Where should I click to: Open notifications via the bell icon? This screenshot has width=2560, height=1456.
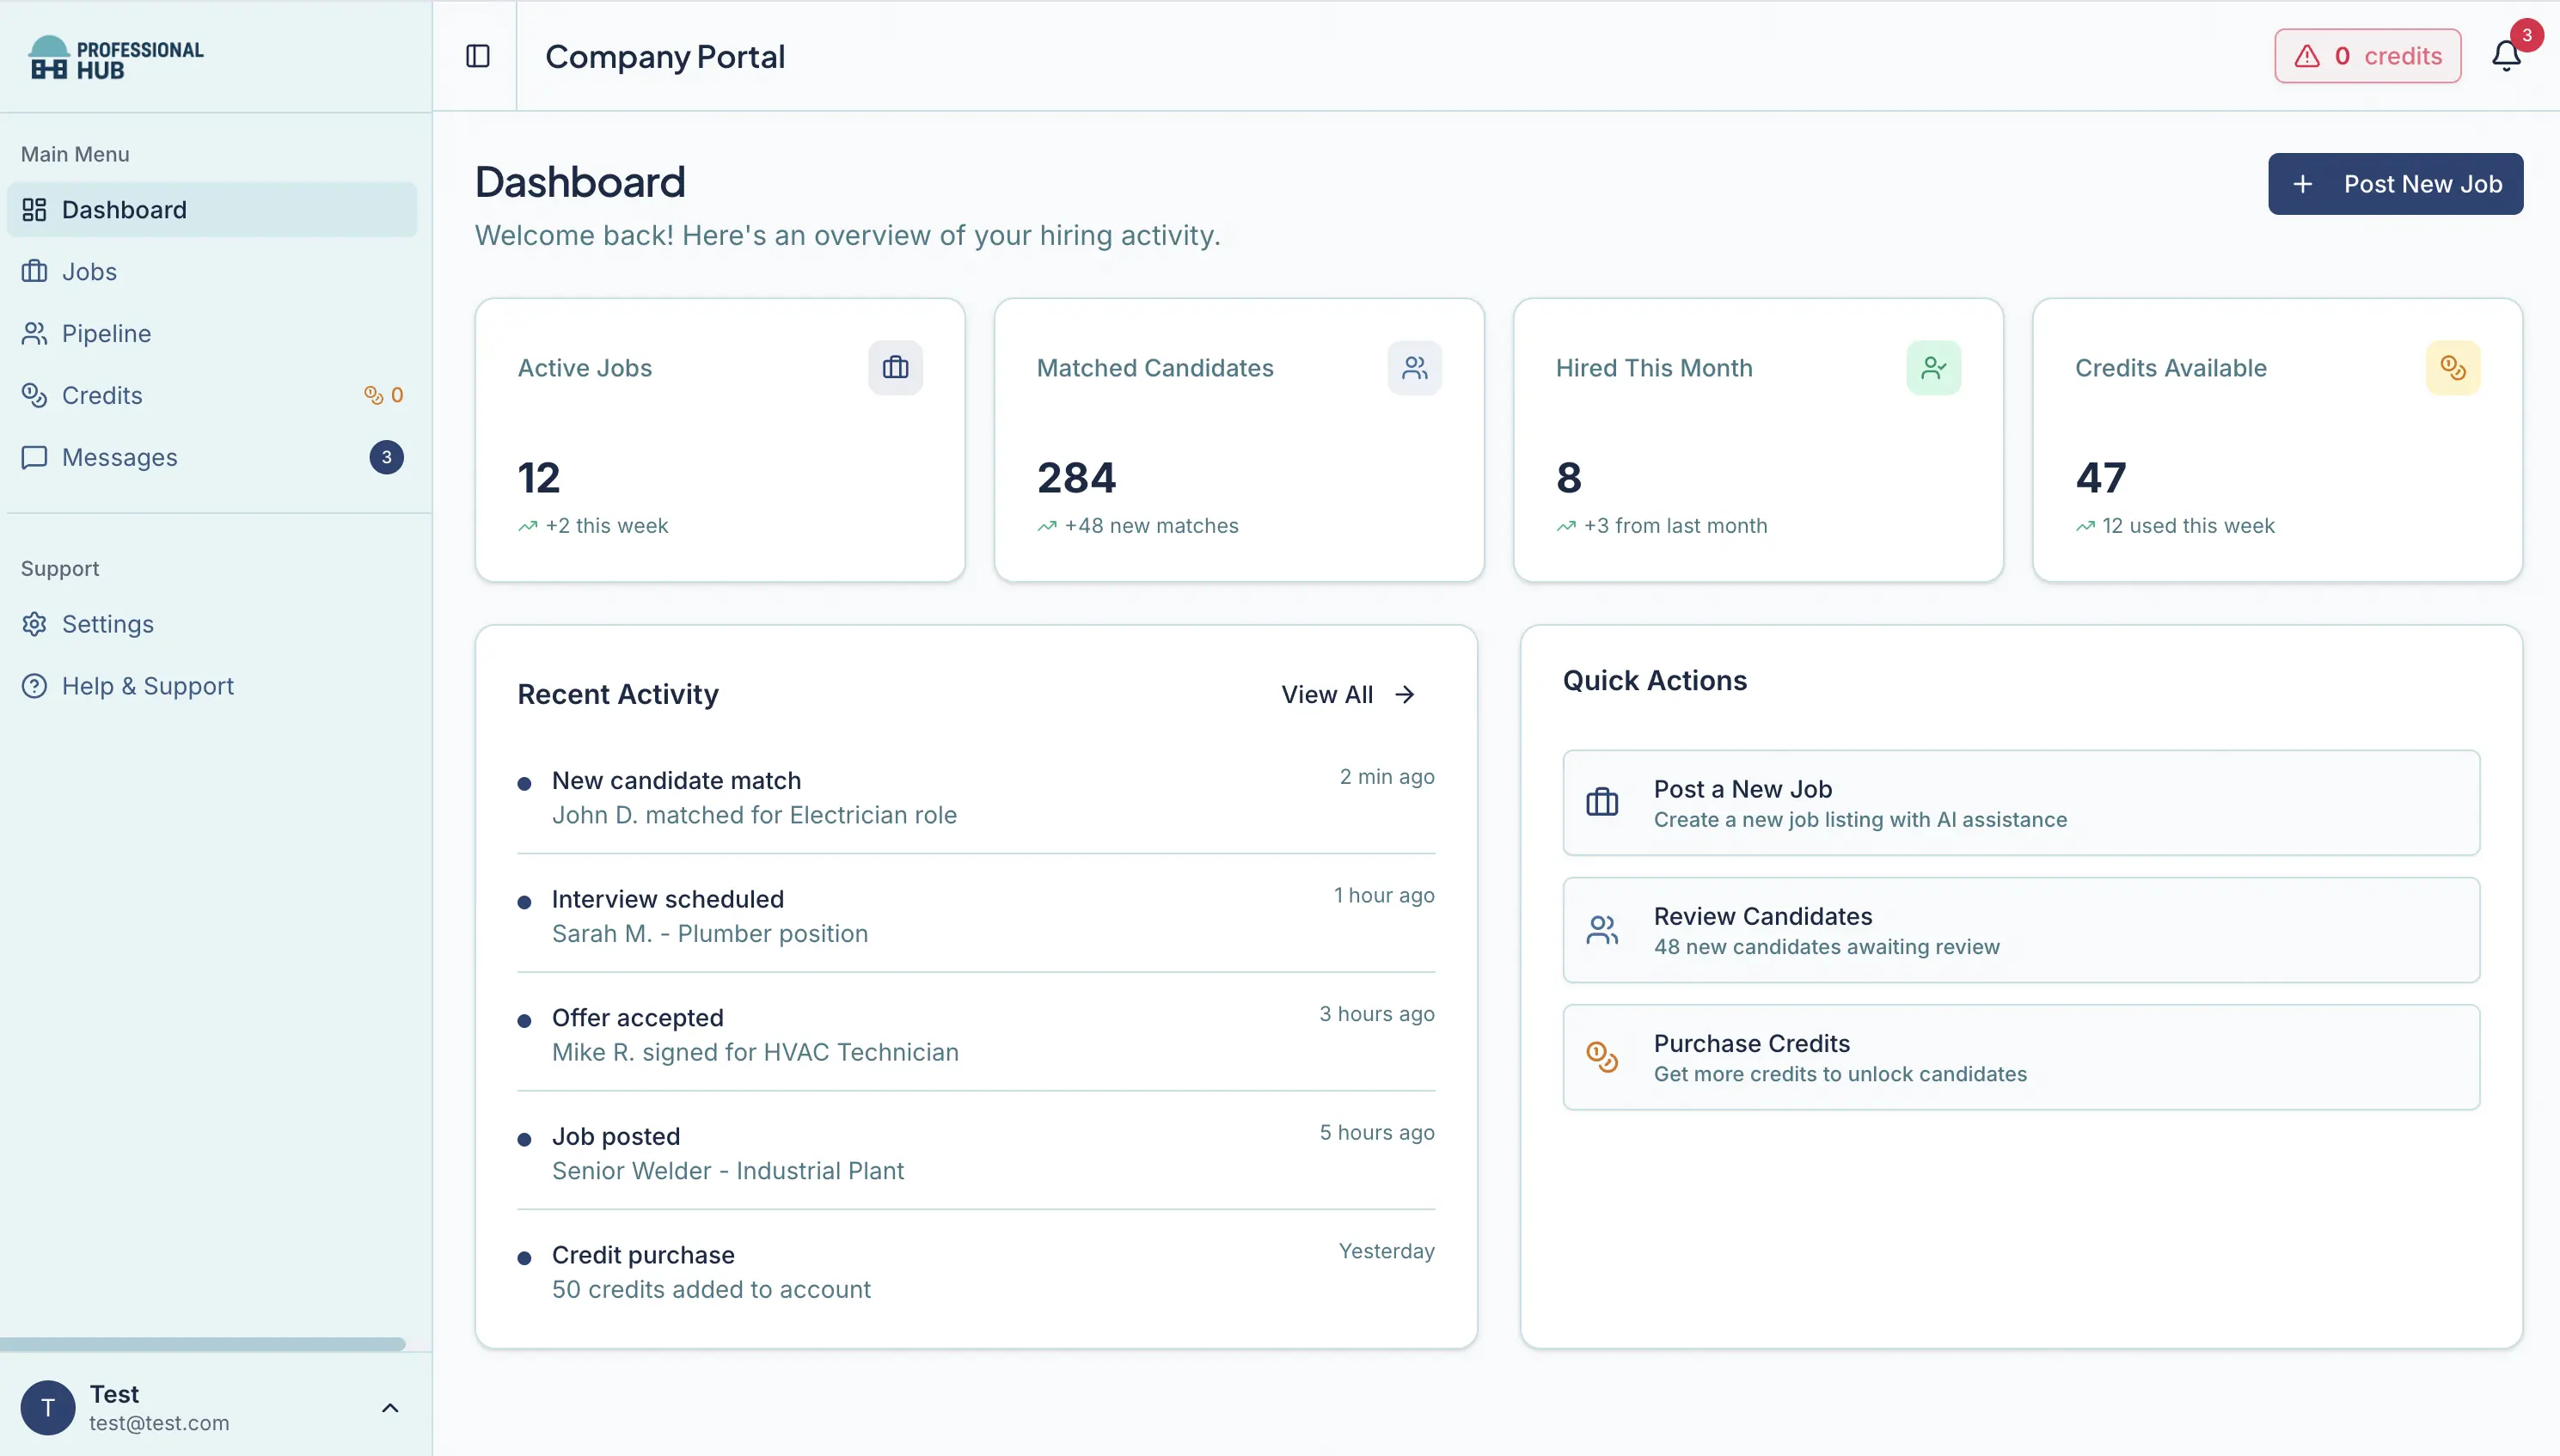point(2504,55)
